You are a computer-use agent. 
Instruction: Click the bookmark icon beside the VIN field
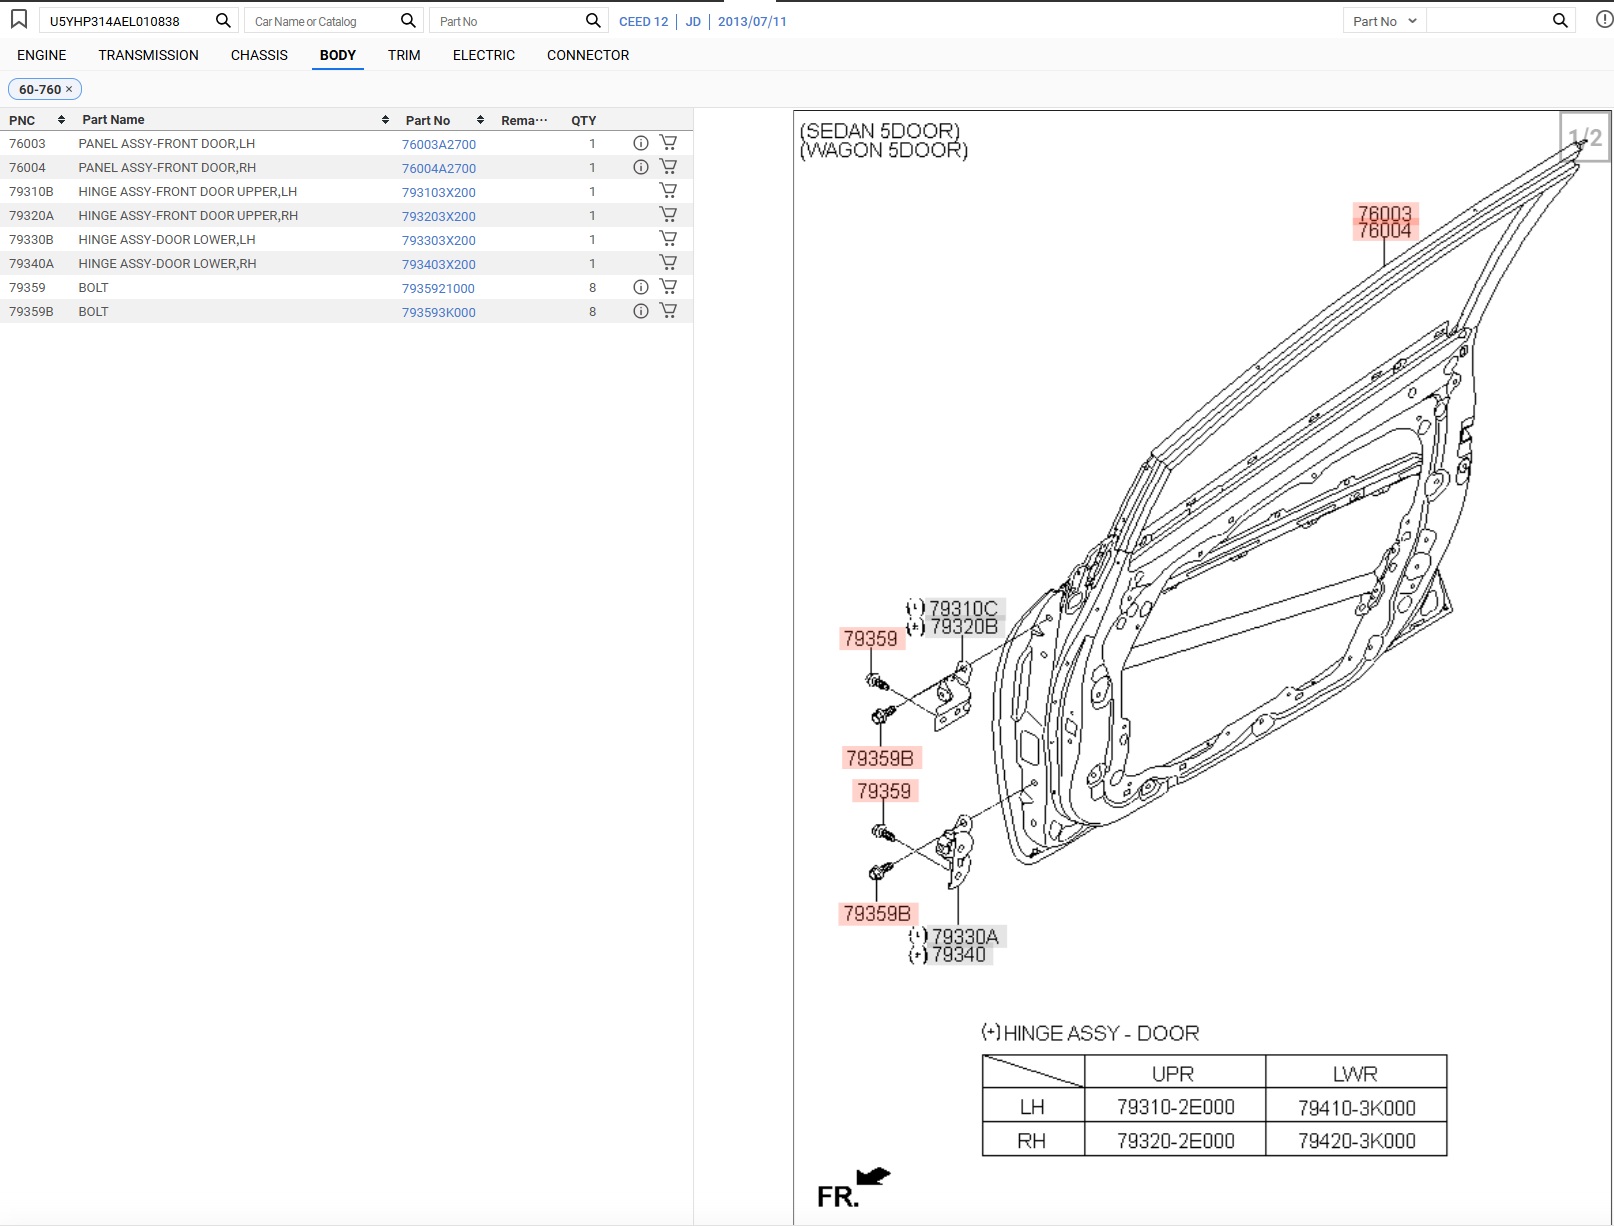pos(19,20)
